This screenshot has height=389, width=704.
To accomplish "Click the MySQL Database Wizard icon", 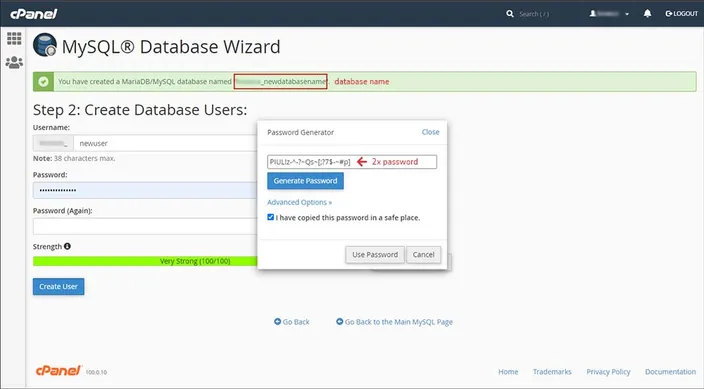I will pyautogui.click(x=45, y=45).
